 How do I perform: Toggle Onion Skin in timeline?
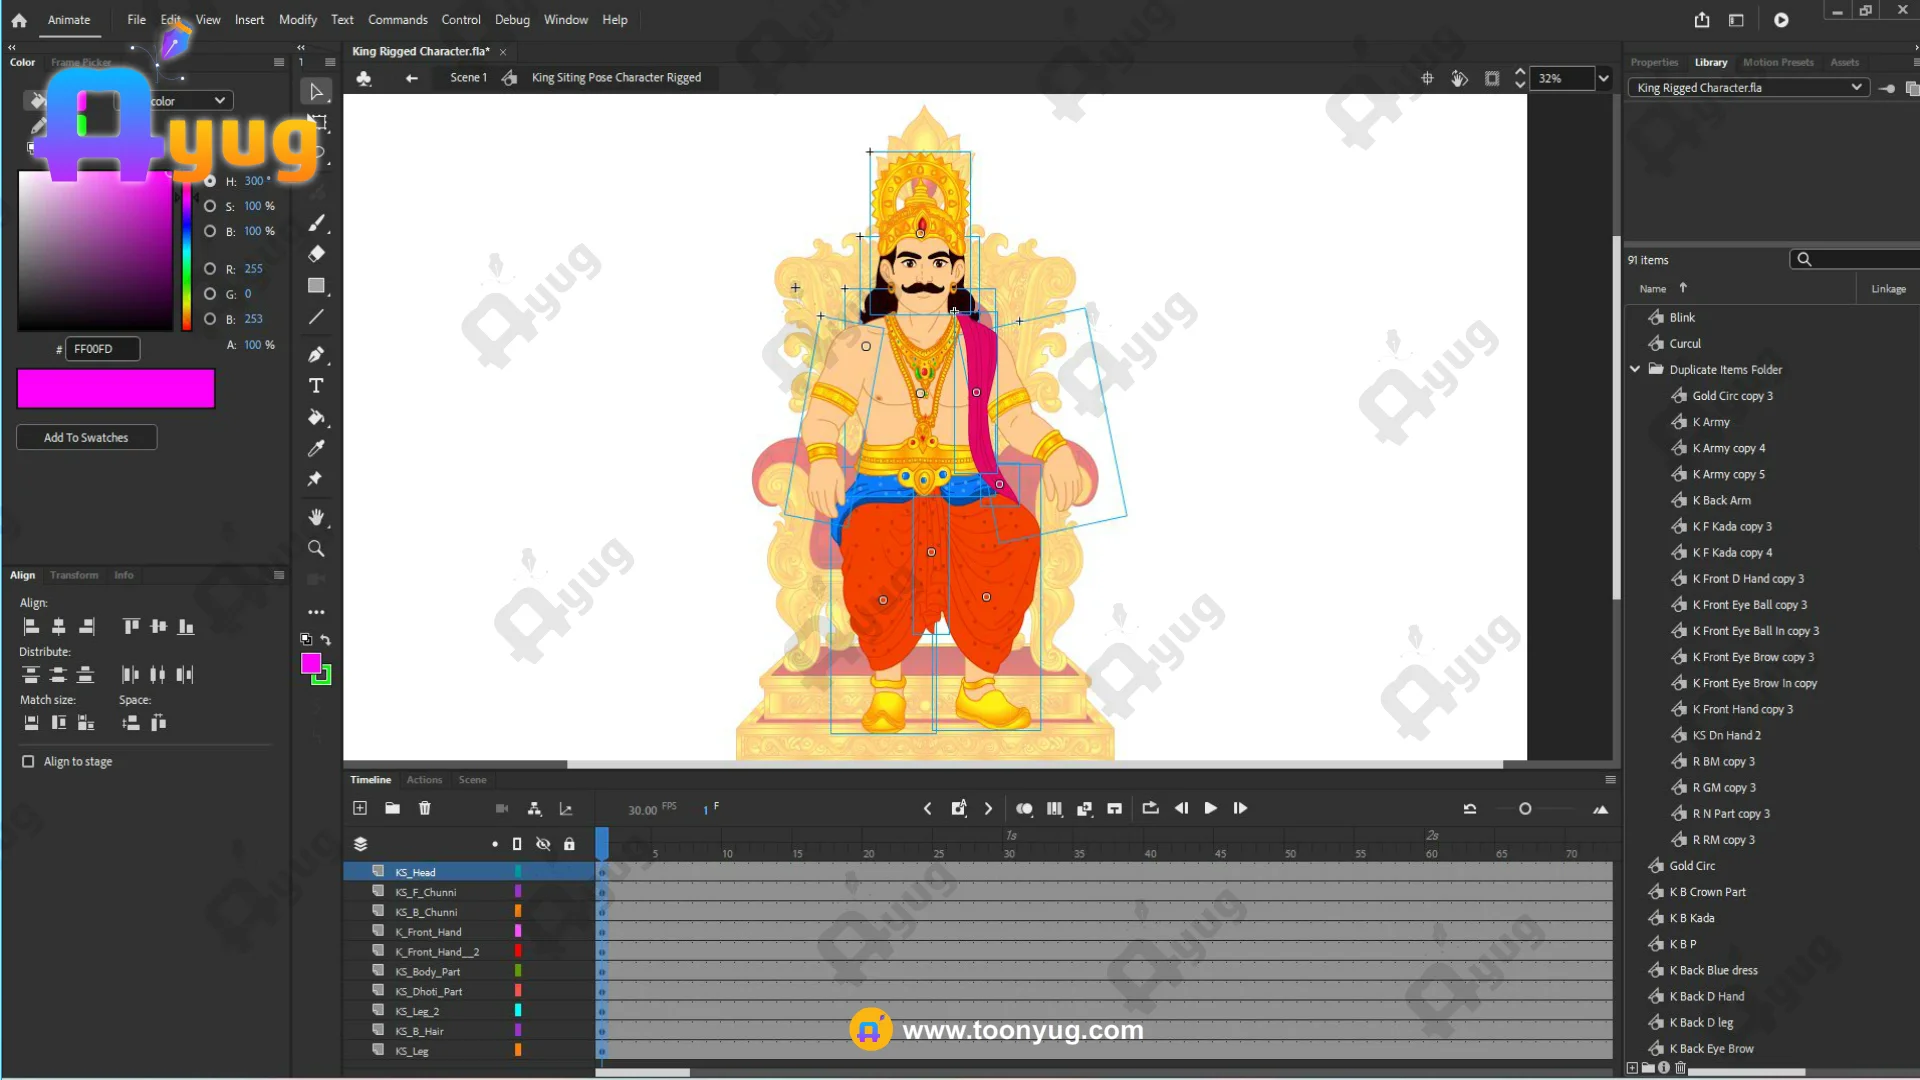[x=1024, y=808]
